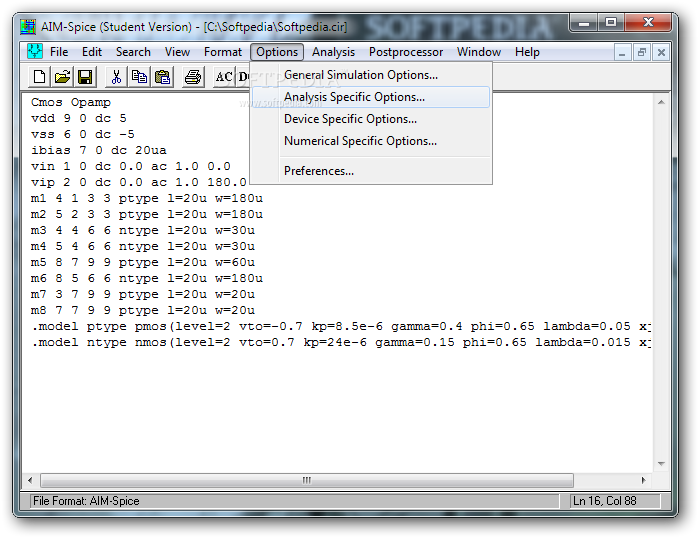Save the circuit with the floppy disk icon
The image size is (699, 538).
coord(85,77)
